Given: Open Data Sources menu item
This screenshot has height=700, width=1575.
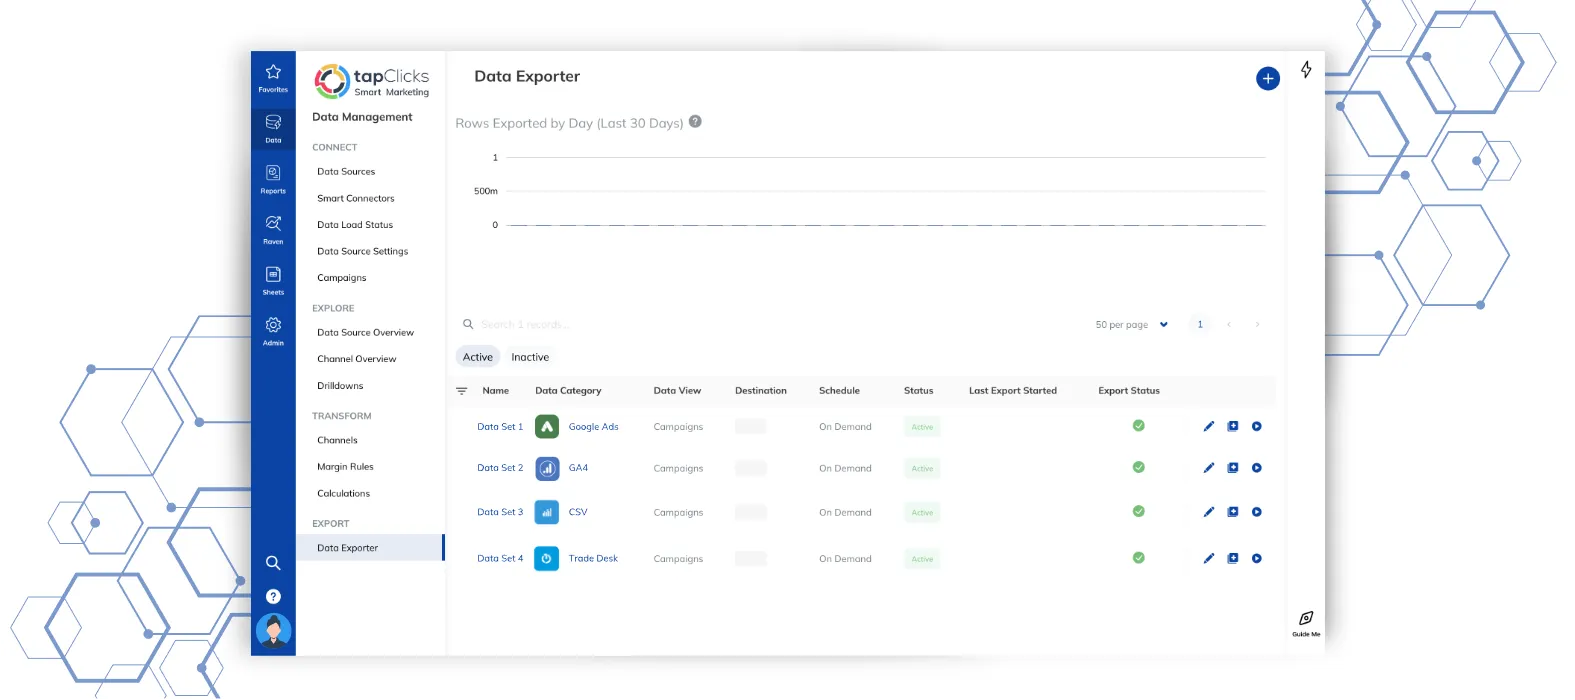Looking at the screenshot, I should (346, 172).
